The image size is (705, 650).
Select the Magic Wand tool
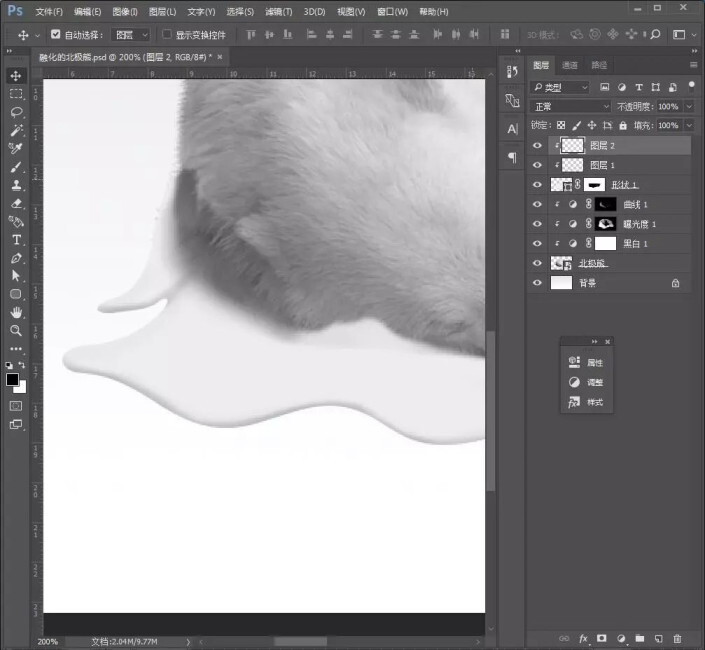coord(16,130)
